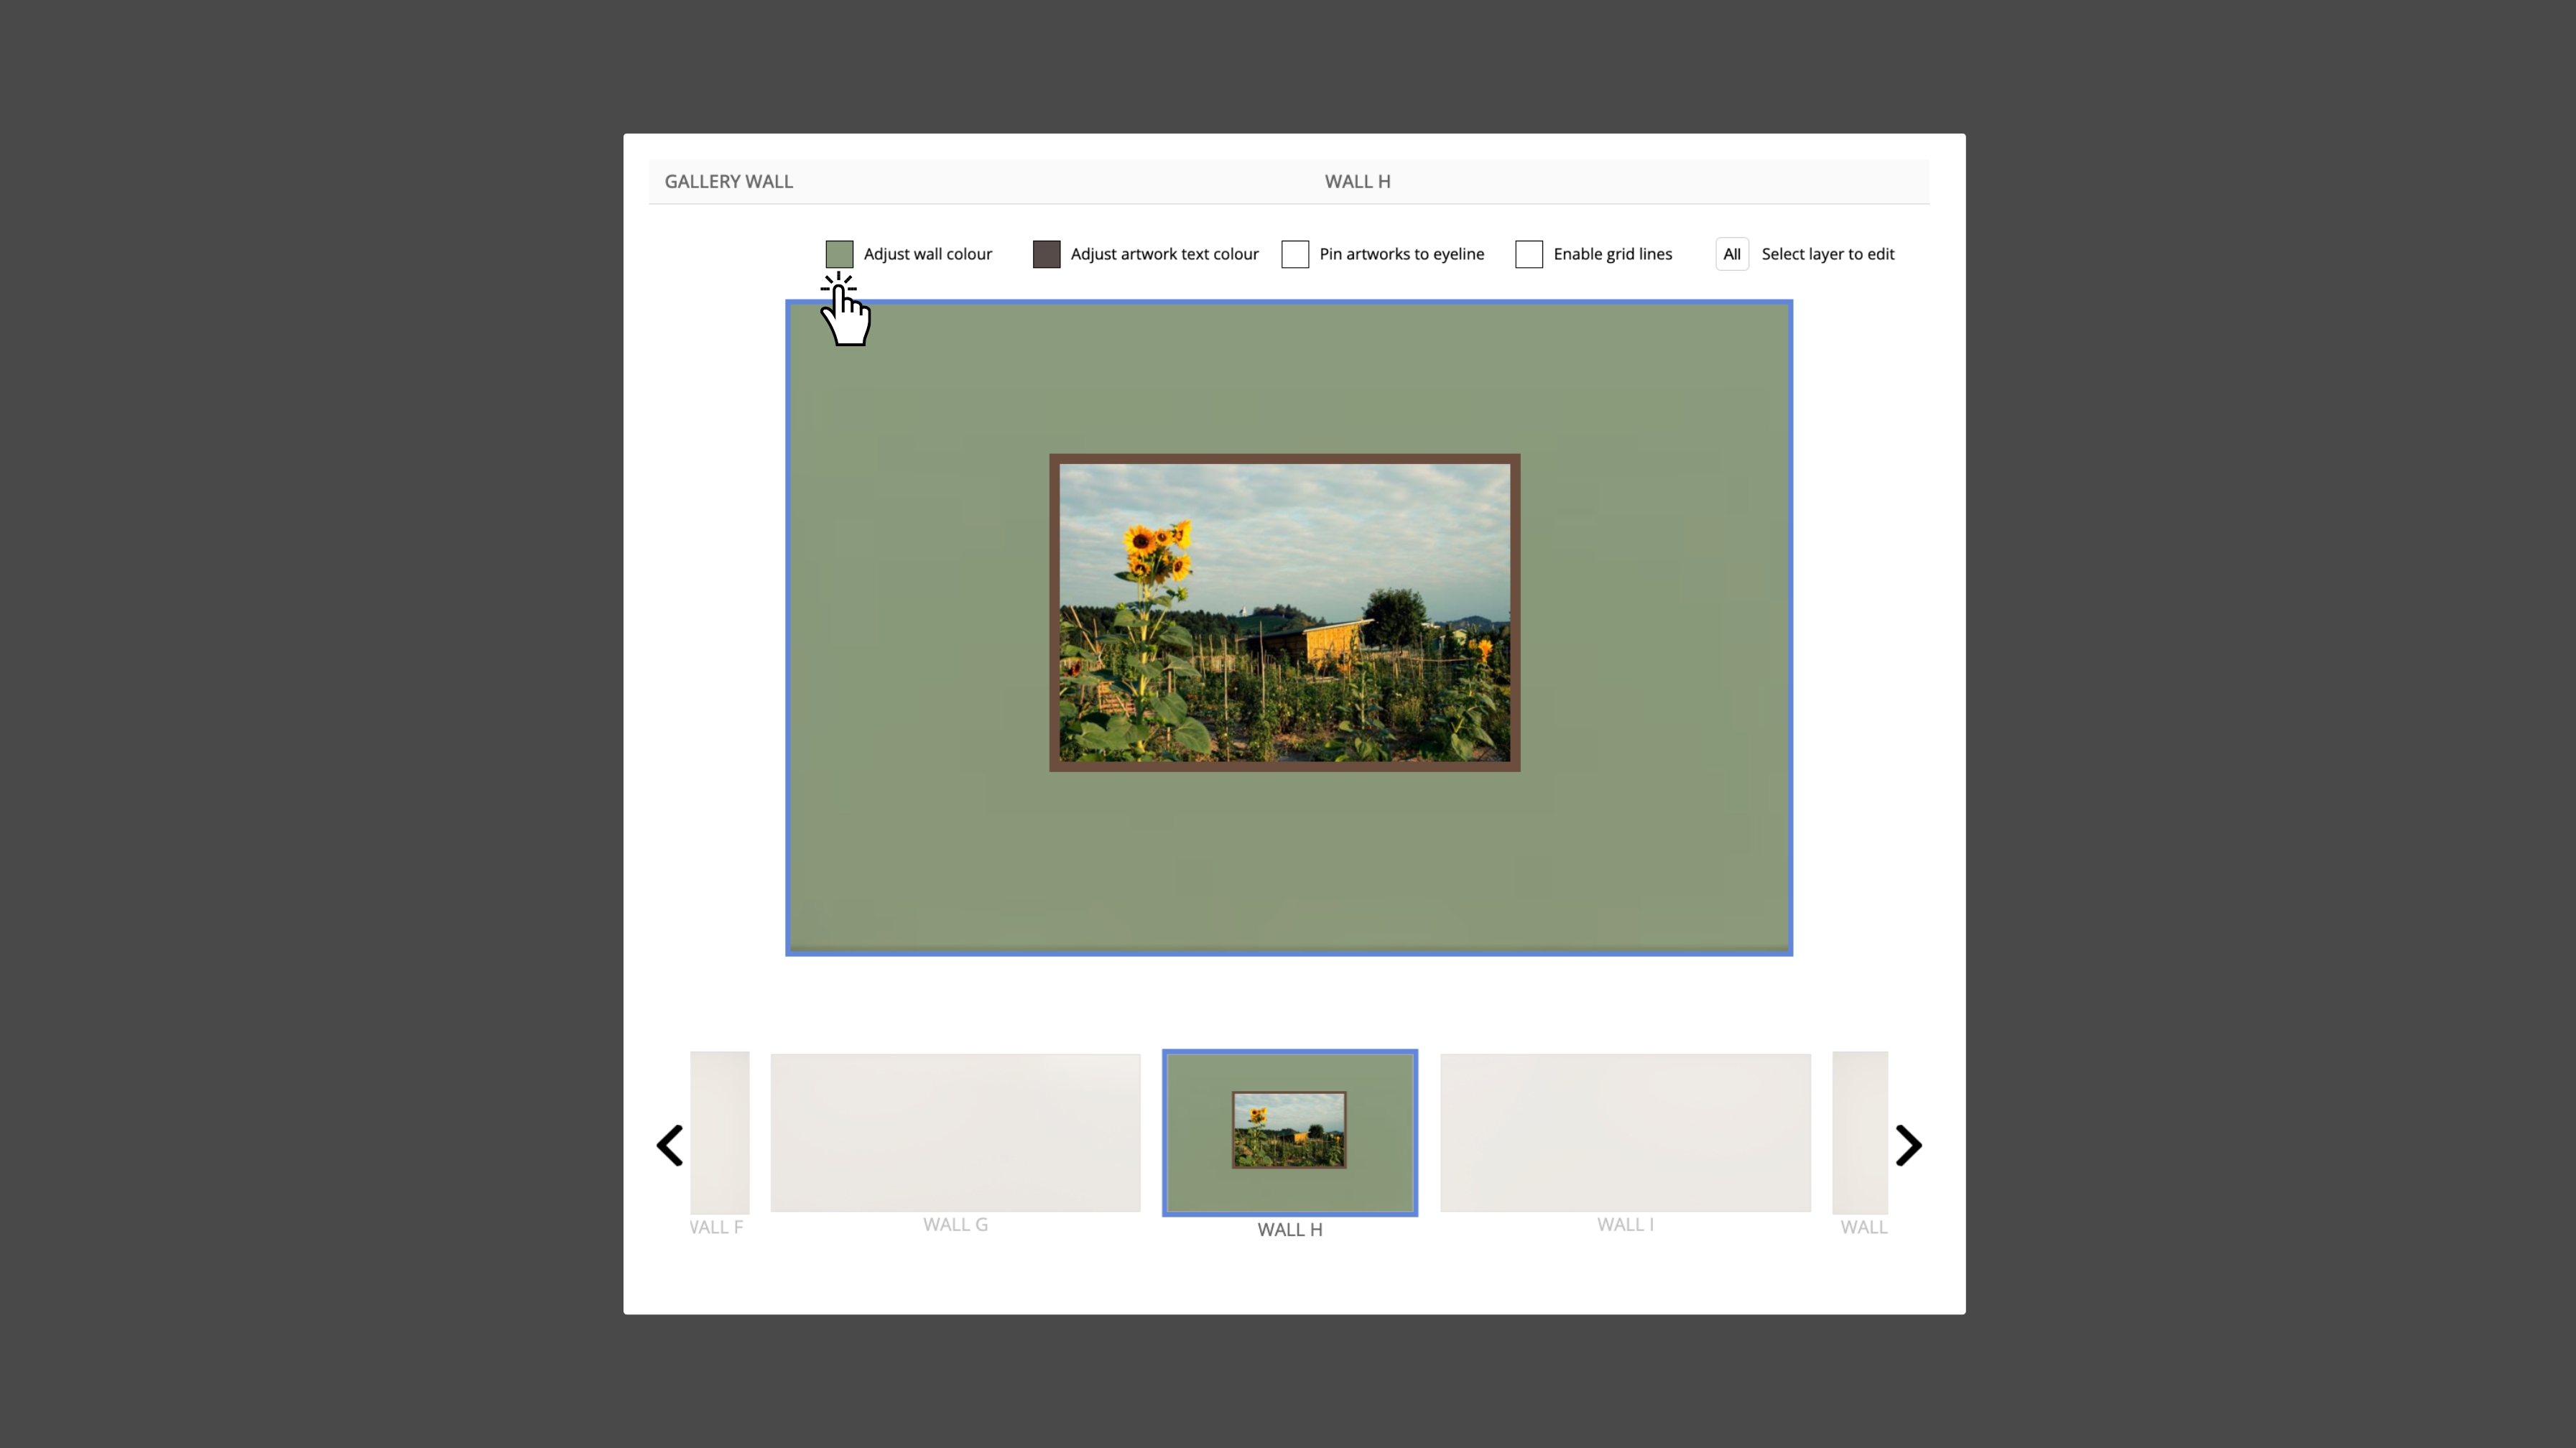Open the green wall colour swatch
Image resolution: width=2576 pixels, height=1448 pixels.
click(839, 254)
